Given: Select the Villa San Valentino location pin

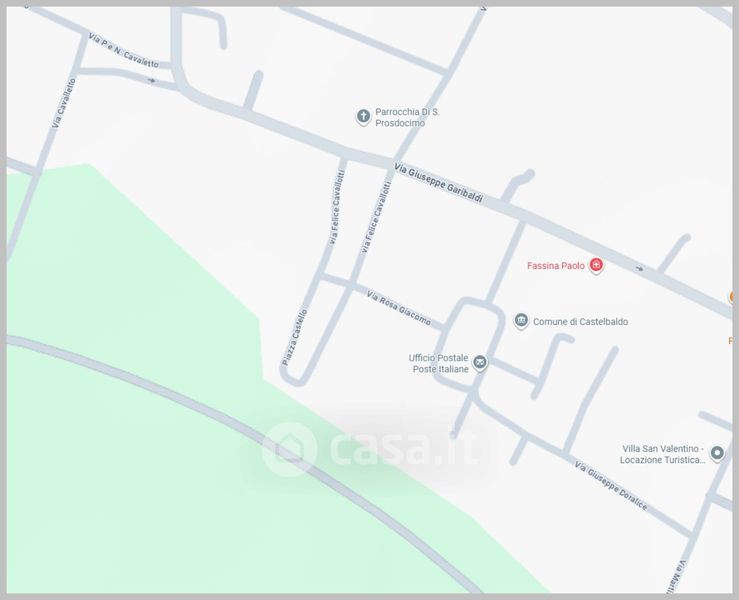Looking at the screenshot, I should 717,453.
